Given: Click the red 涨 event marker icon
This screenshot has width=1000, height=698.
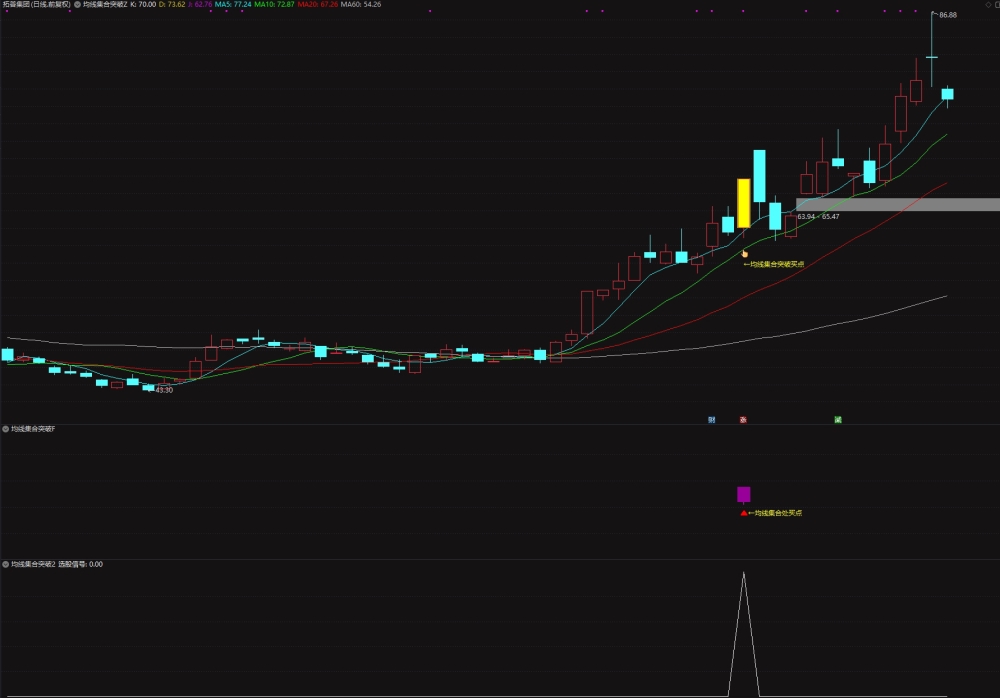Looking at the screenshot, I should click(x=743, y=419).
